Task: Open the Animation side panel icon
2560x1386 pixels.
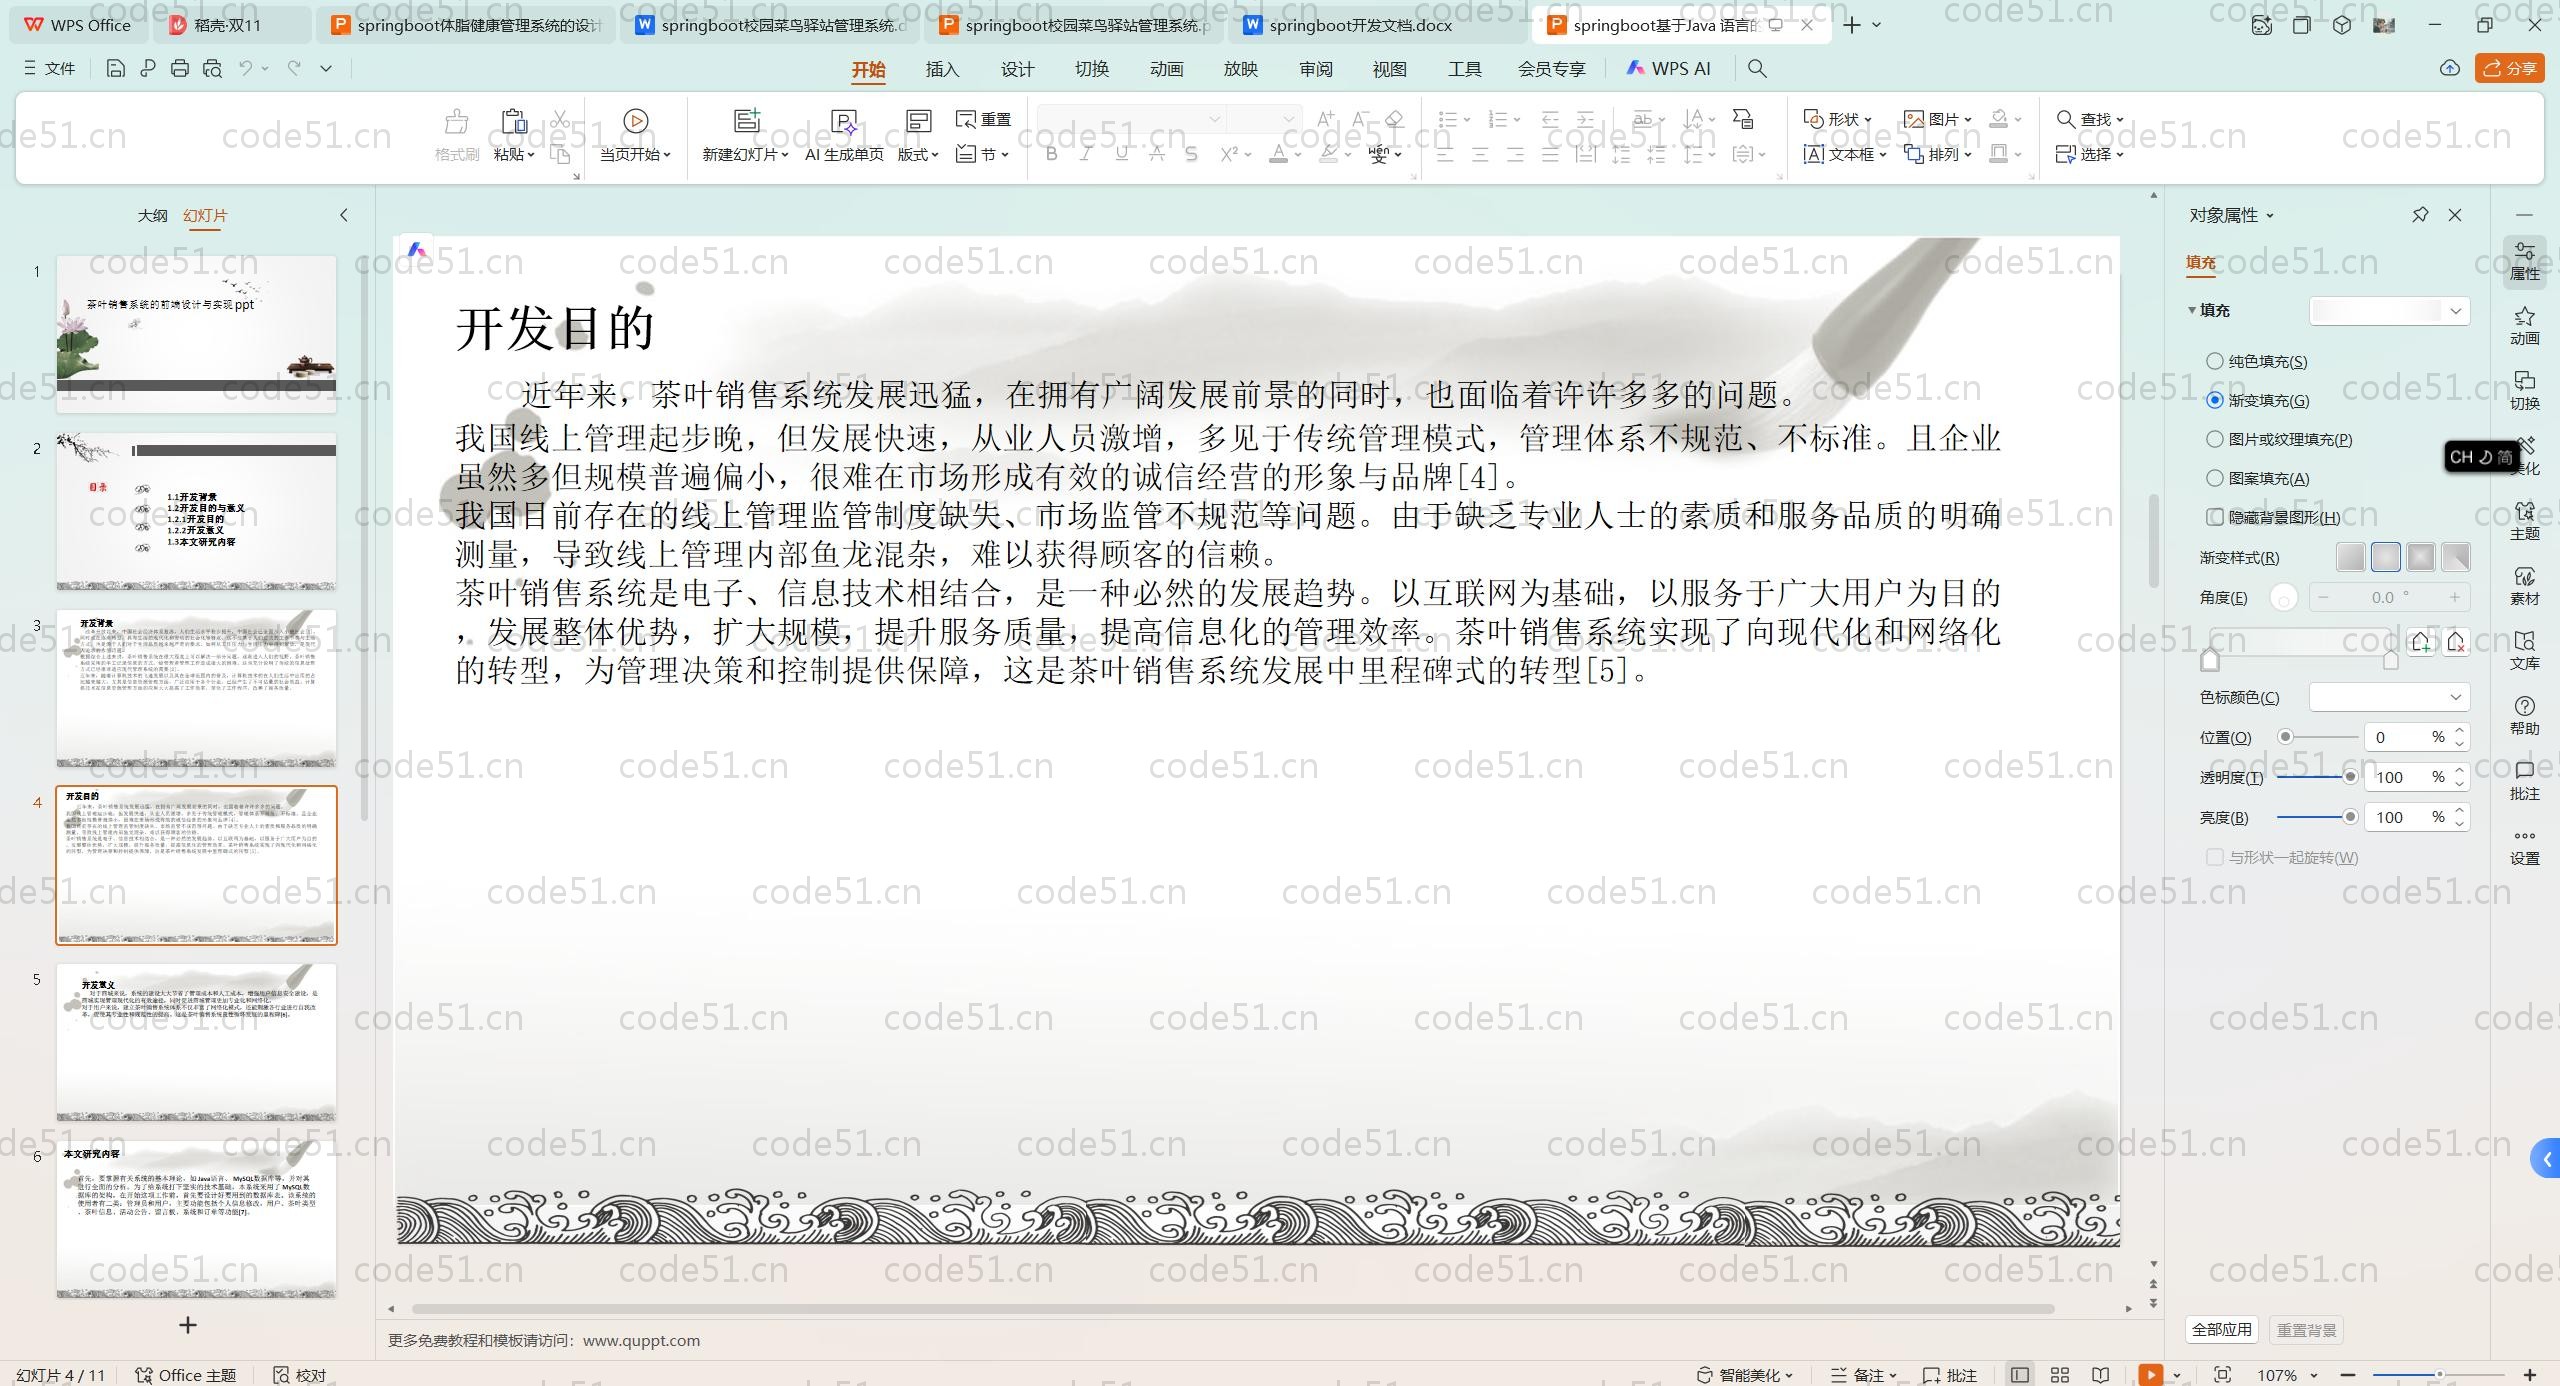Action: click(2524, 325)
